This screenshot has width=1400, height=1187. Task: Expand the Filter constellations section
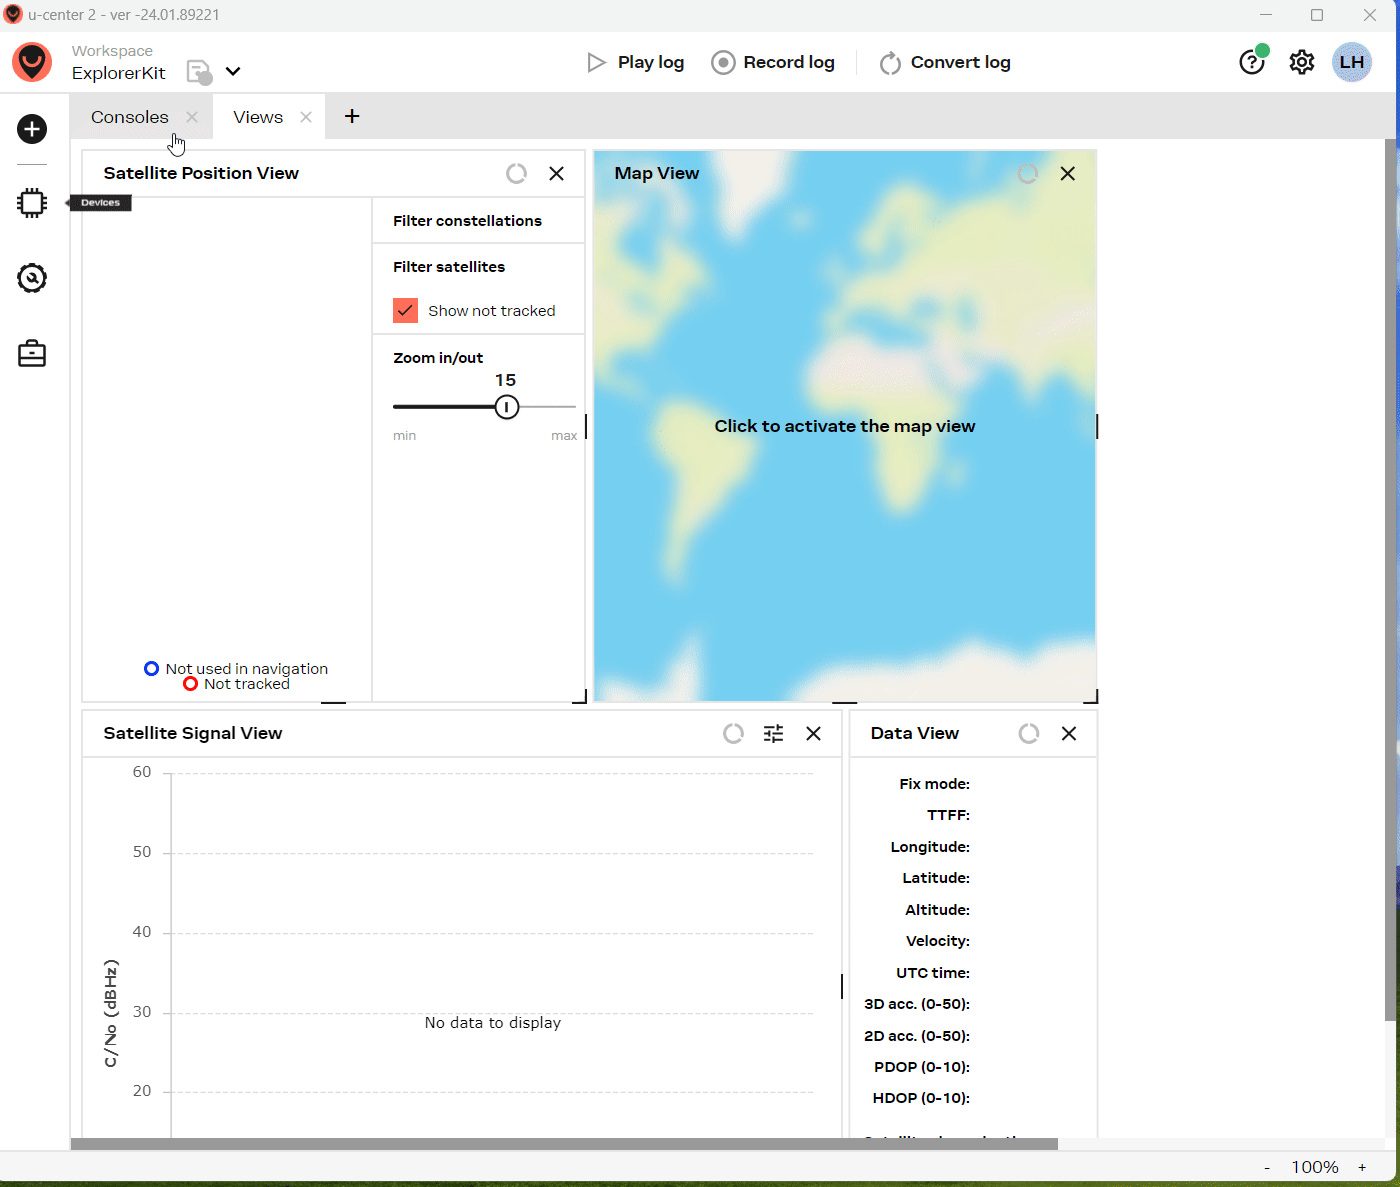(x=467, y=221)
